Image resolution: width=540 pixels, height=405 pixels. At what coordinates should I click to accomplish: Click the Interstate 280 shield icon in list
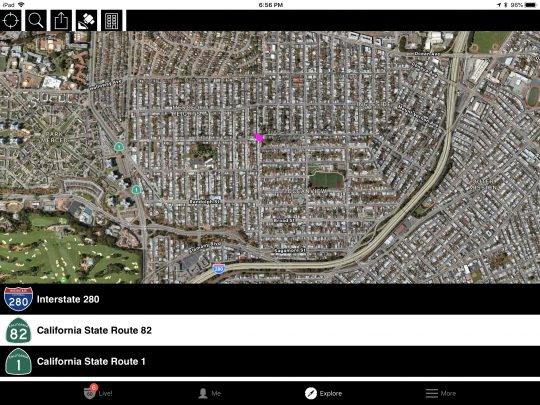18,299
